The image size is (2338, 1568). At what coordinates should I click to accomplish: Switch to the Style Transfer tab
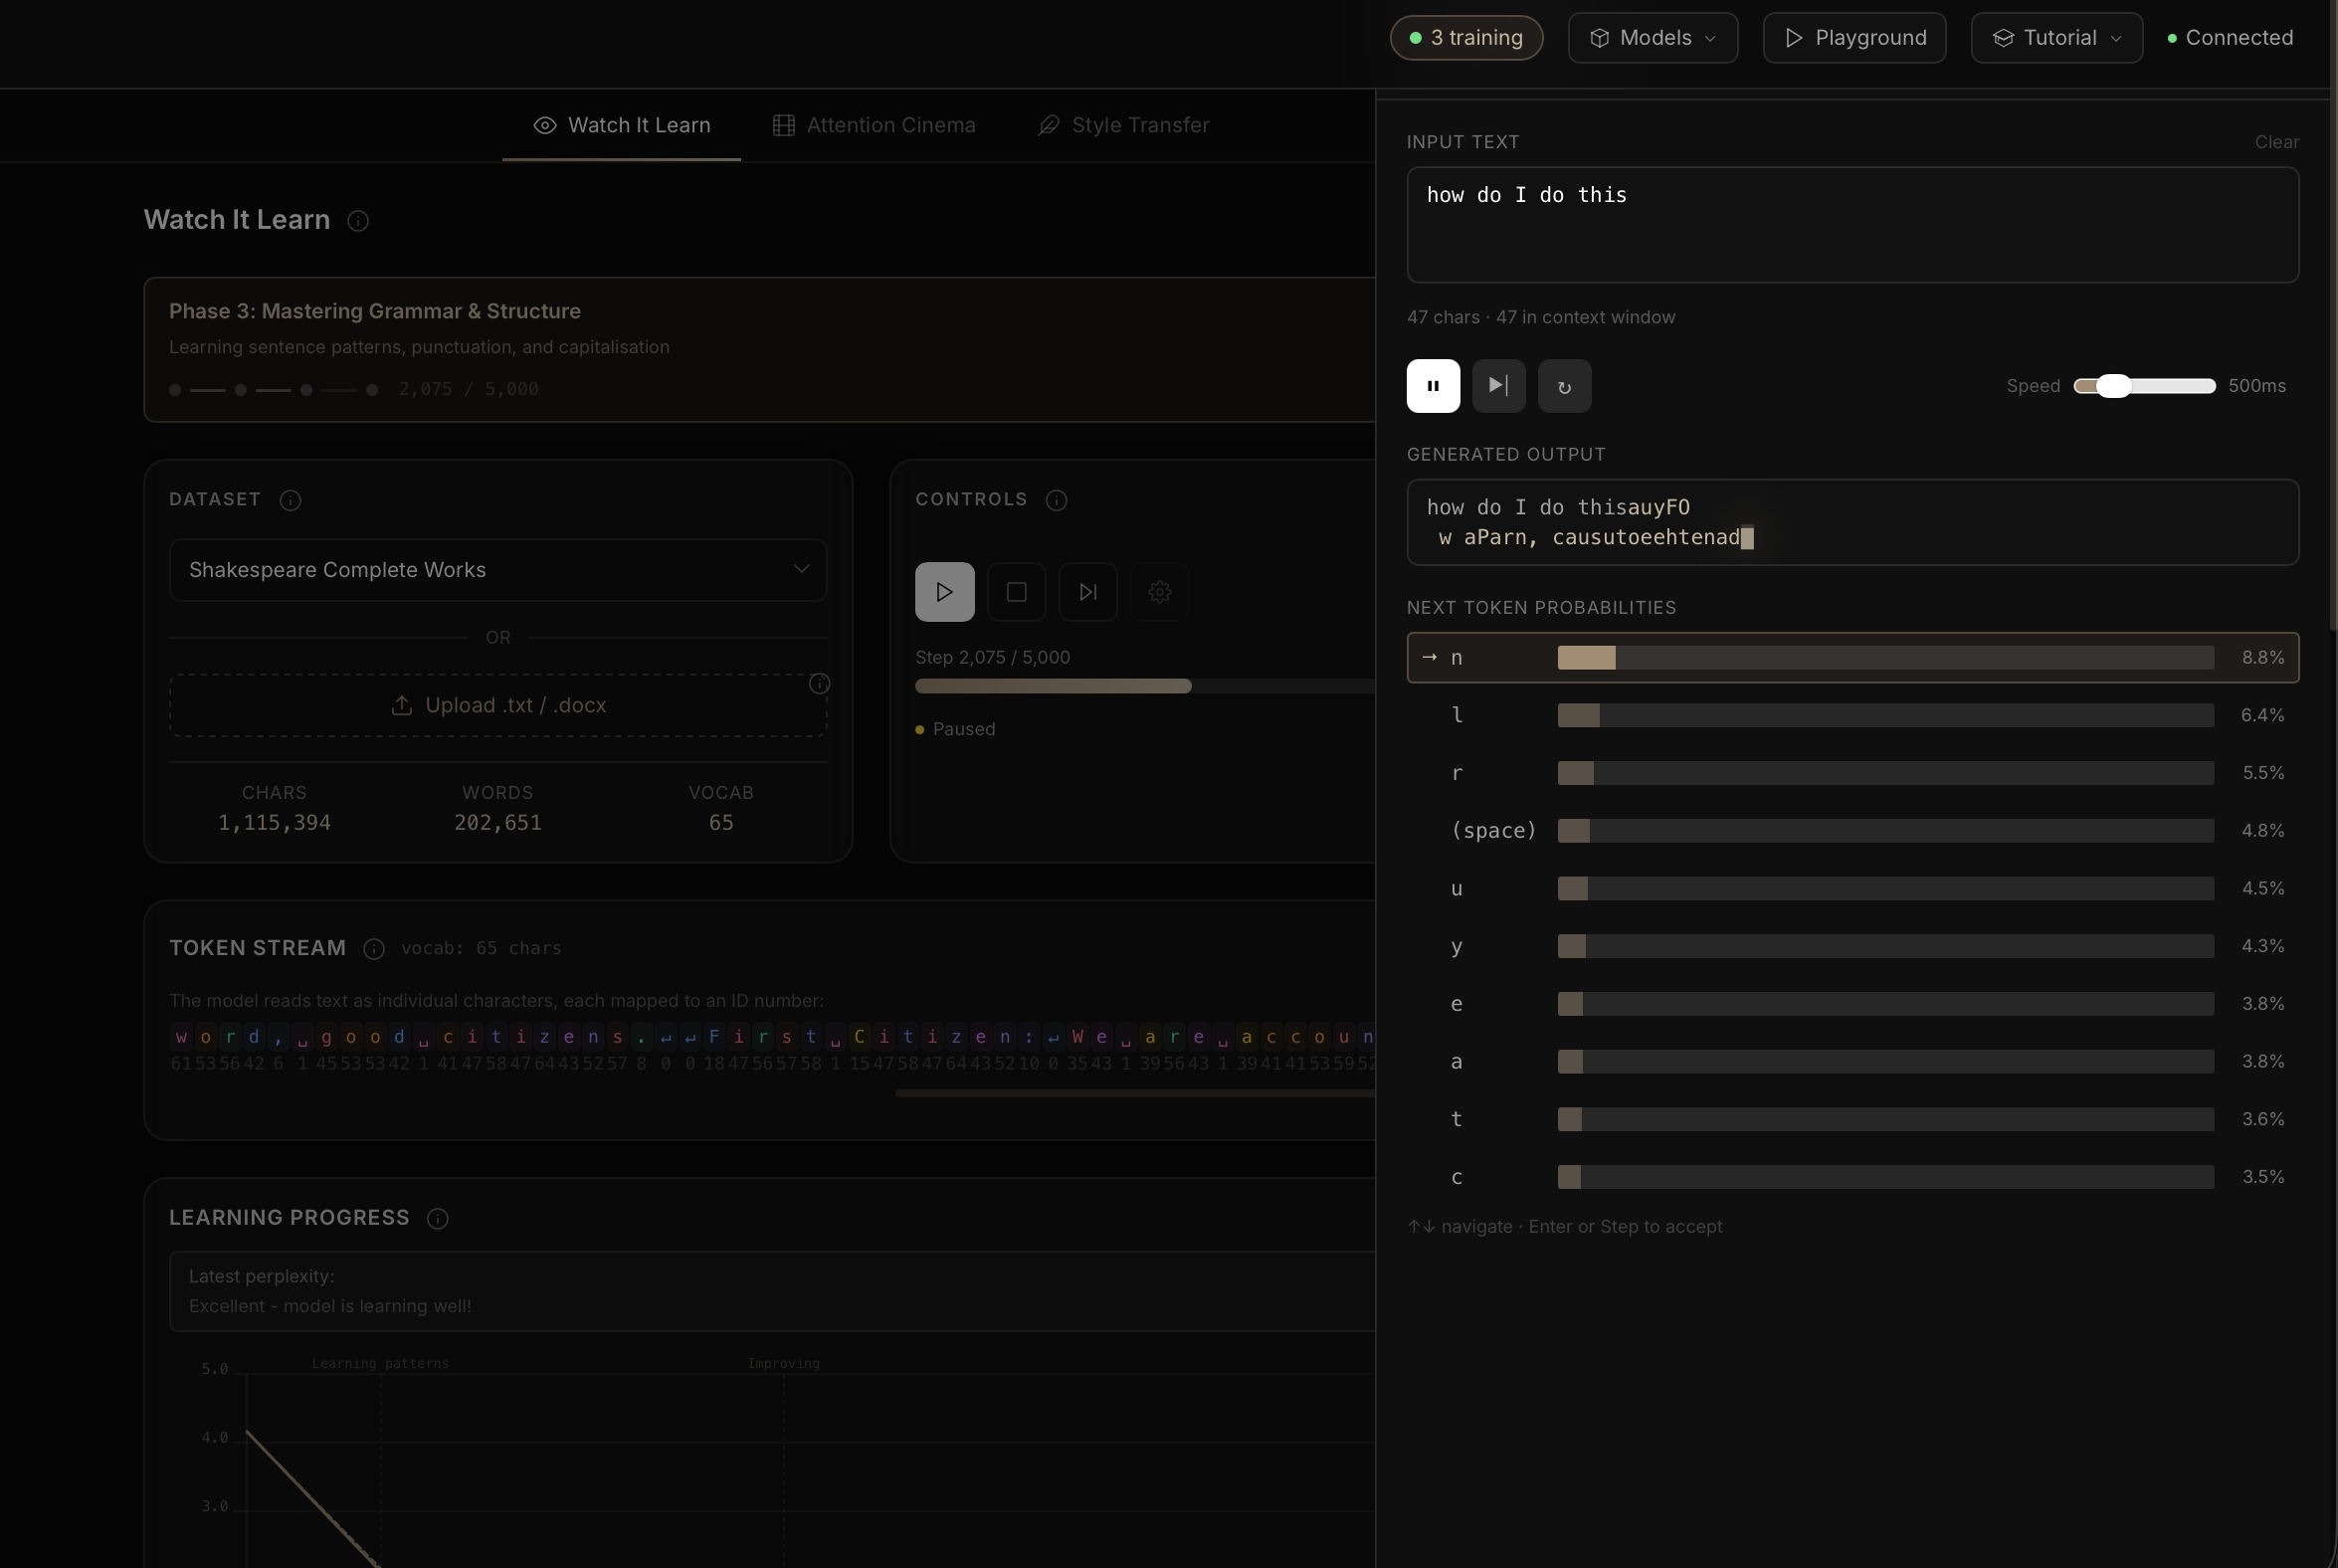1124,125
